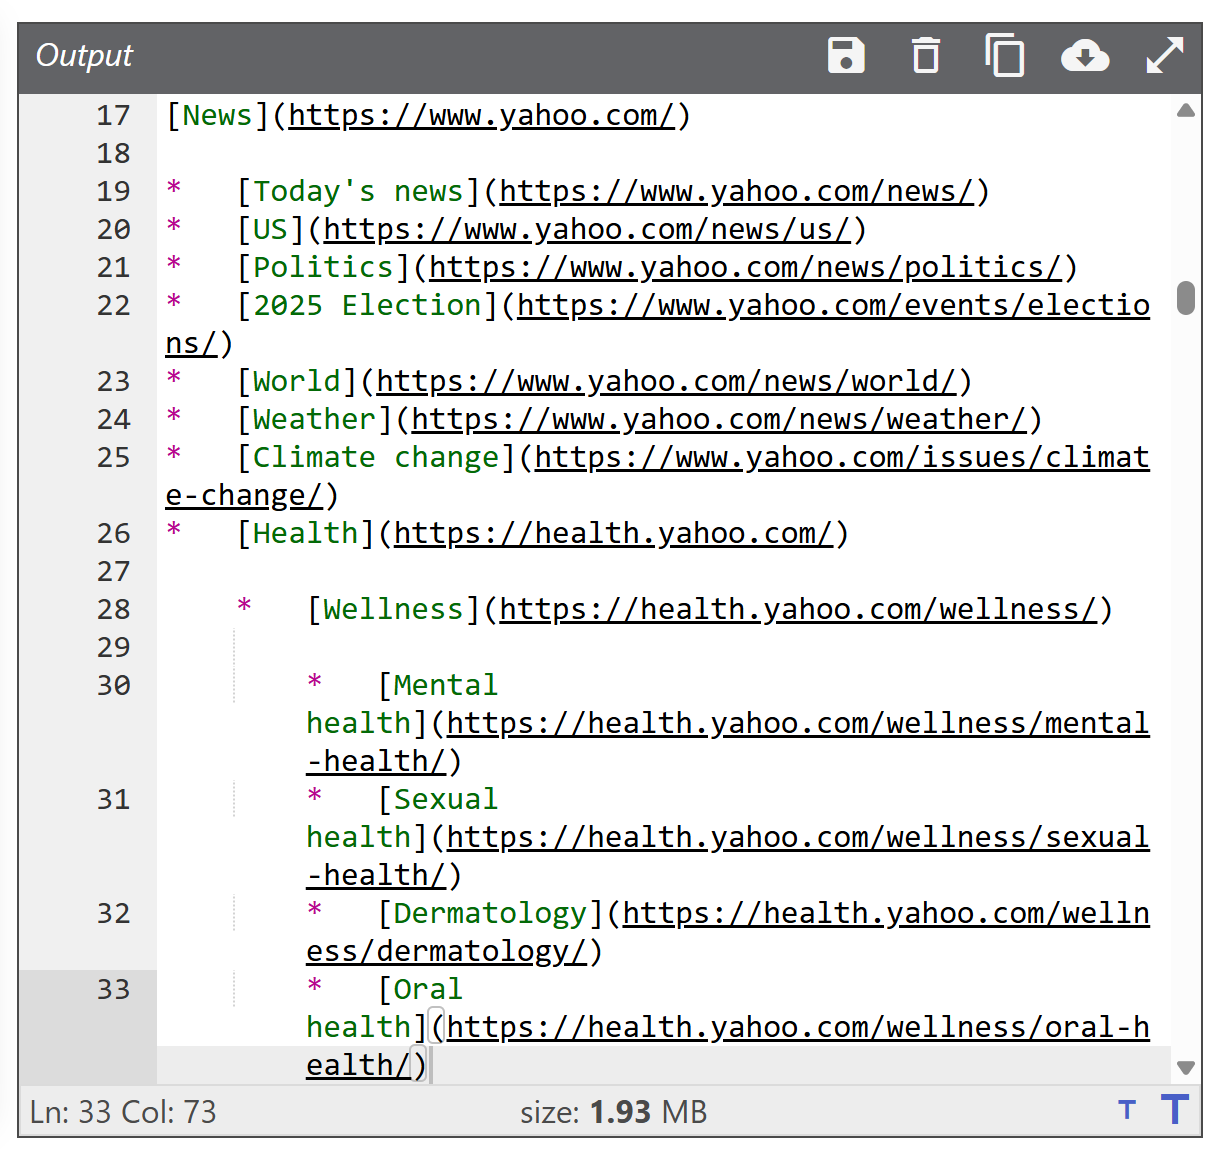Expand the Output panel to fullscreen
Image resolution: width=1215 pixels, height=1157 pixels.
tap(1164, 56)
